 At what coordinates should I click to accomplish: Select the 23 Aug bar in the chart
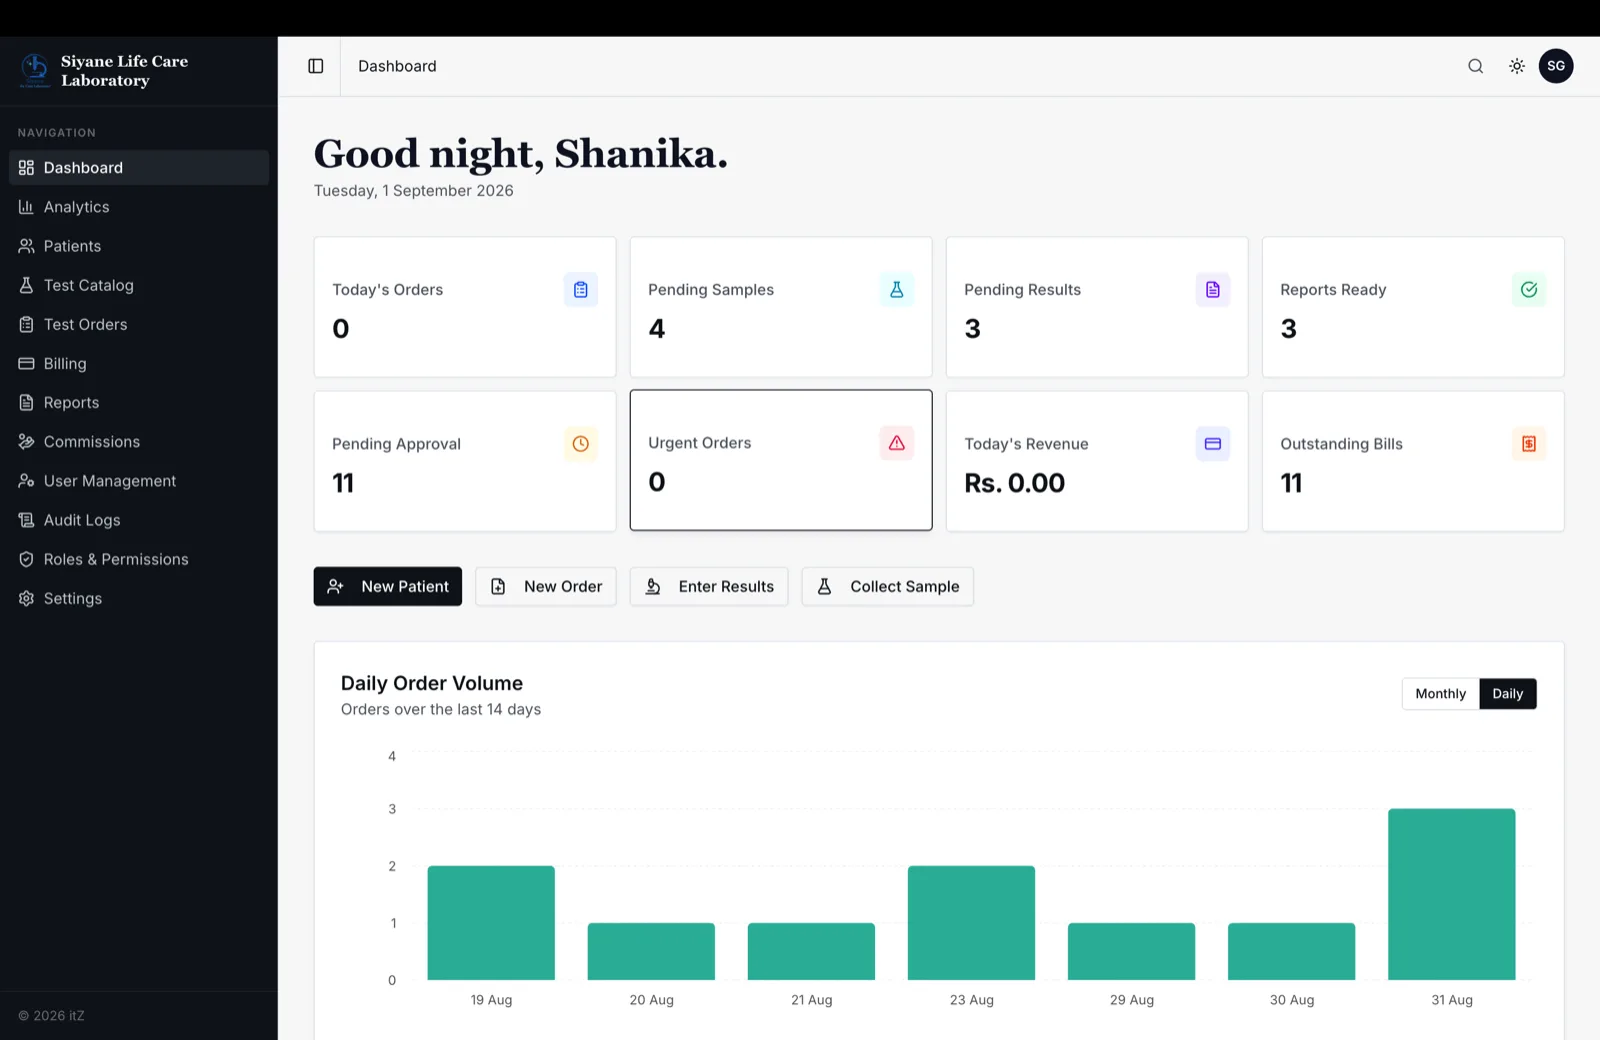coord(971,923)
